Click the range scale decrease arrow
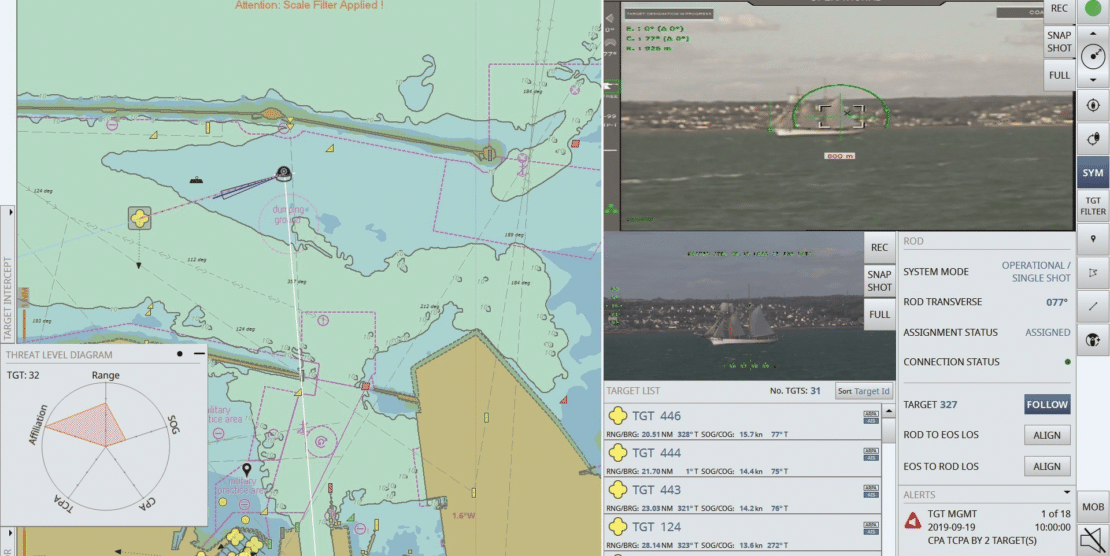This screenshot has height=556, width=1110. tap(1092, 79)
